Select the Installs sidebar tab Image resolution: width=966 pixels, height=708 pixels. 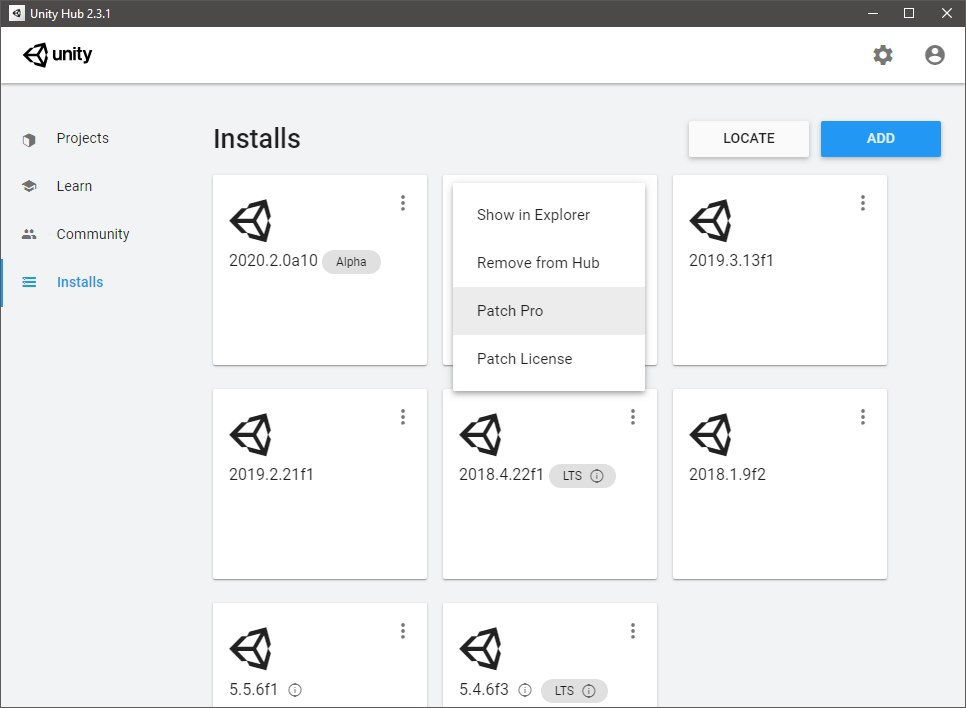tap(80, 282)
